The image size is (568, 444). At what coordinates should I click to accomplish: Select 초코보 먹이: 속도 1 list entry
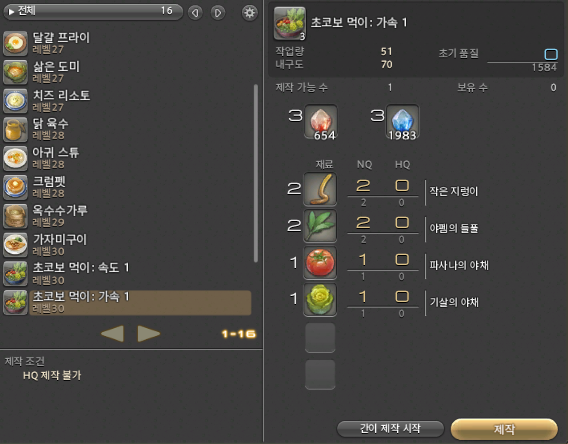pyautogui.click(x=127, y=273)
